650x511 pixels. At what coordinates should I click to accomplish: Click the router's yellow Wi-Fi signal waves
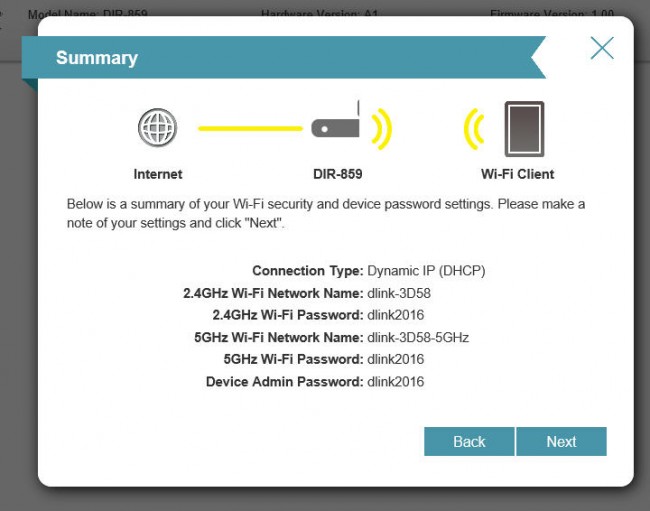tap(381, 129)
